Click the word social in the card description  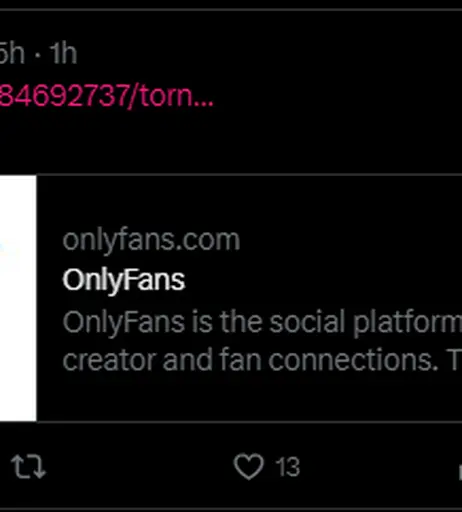(x=307, y=322)
